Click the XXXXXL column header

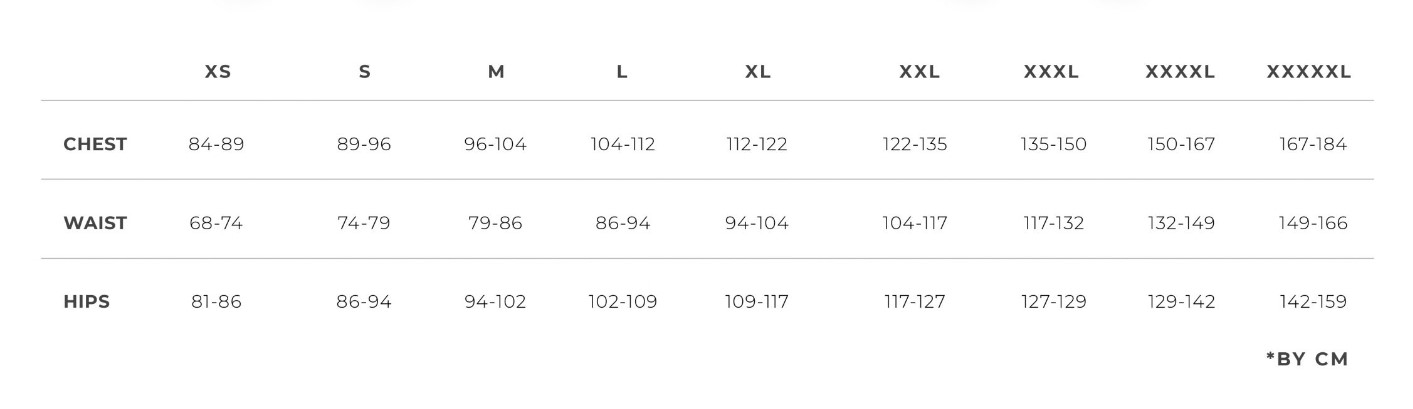[x=1308, y=72]
